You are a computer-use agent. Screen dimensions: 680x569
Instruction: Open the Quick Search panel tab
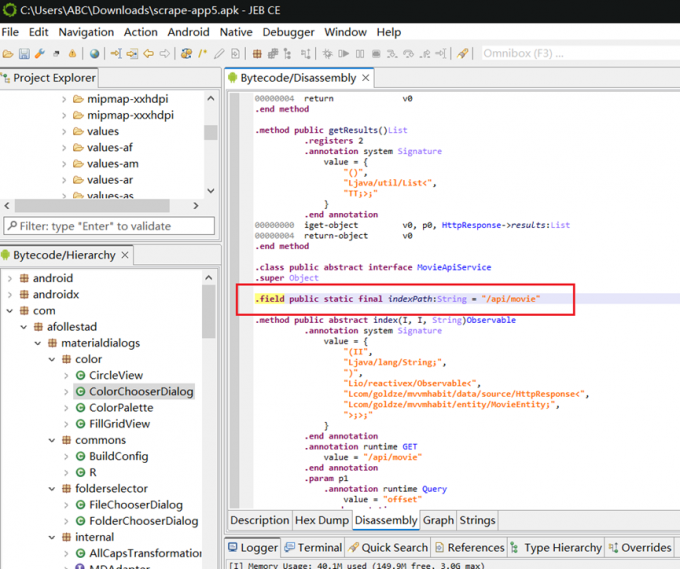tap(388, 548)
